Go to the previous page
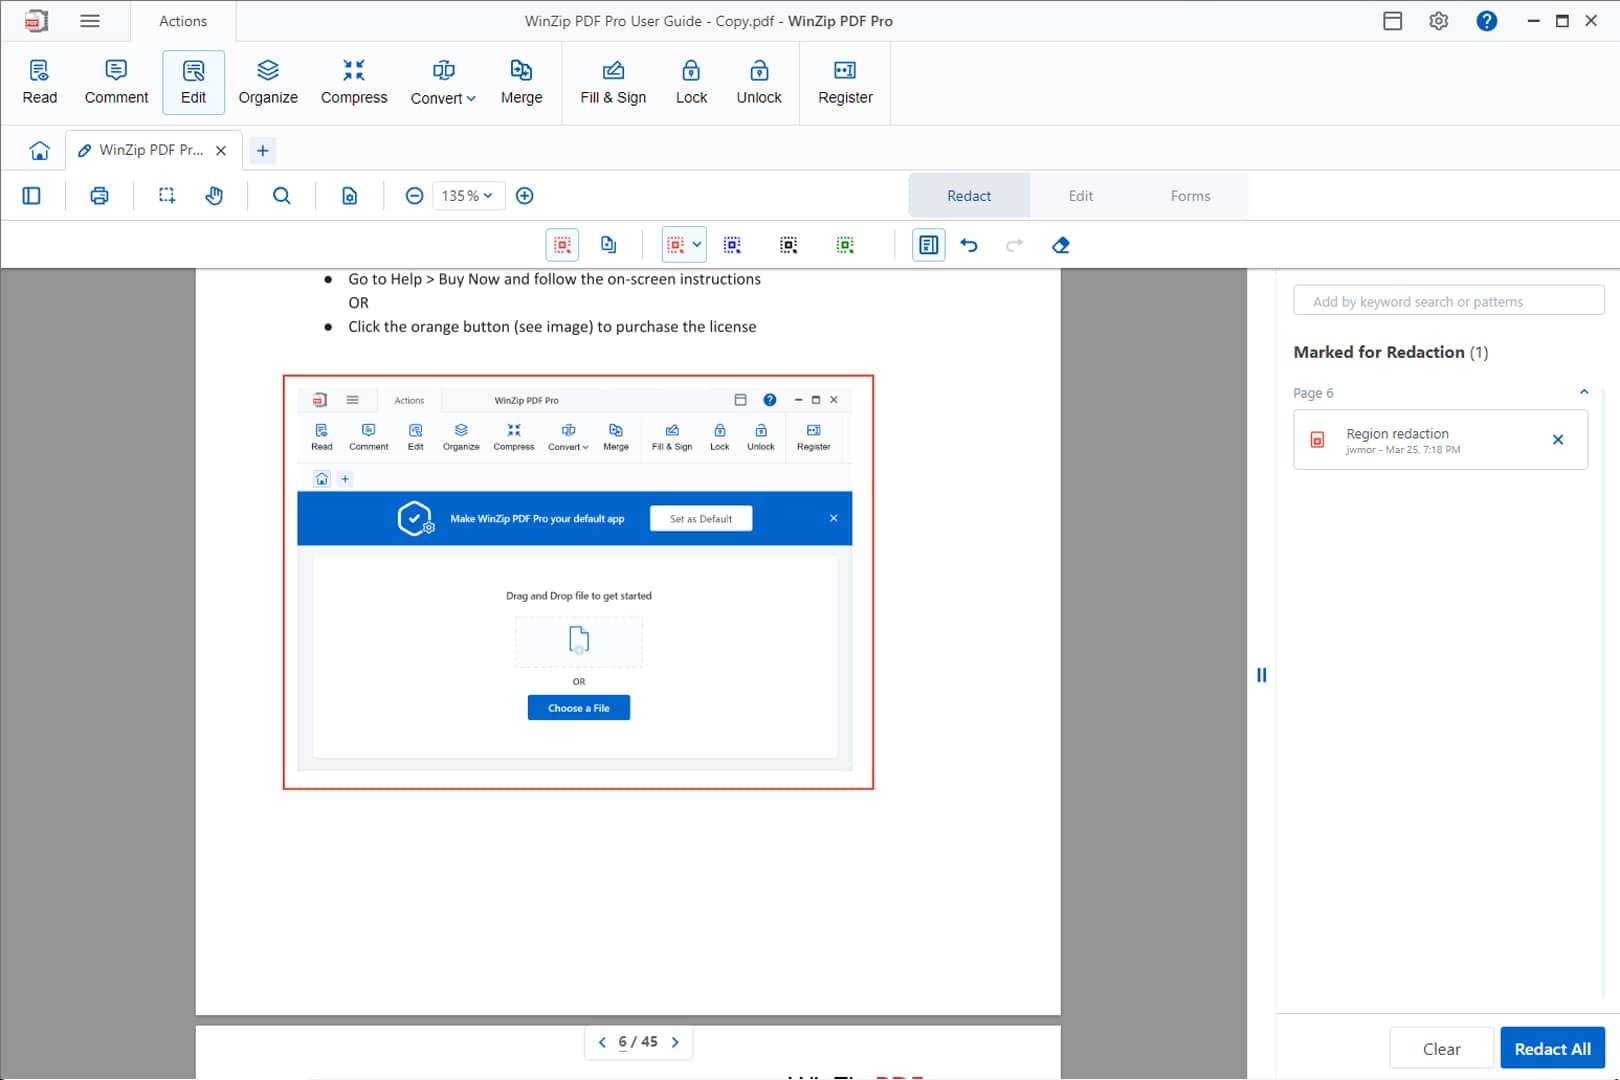The width and height of the screenshot is (1620, 1080). 602,1042
